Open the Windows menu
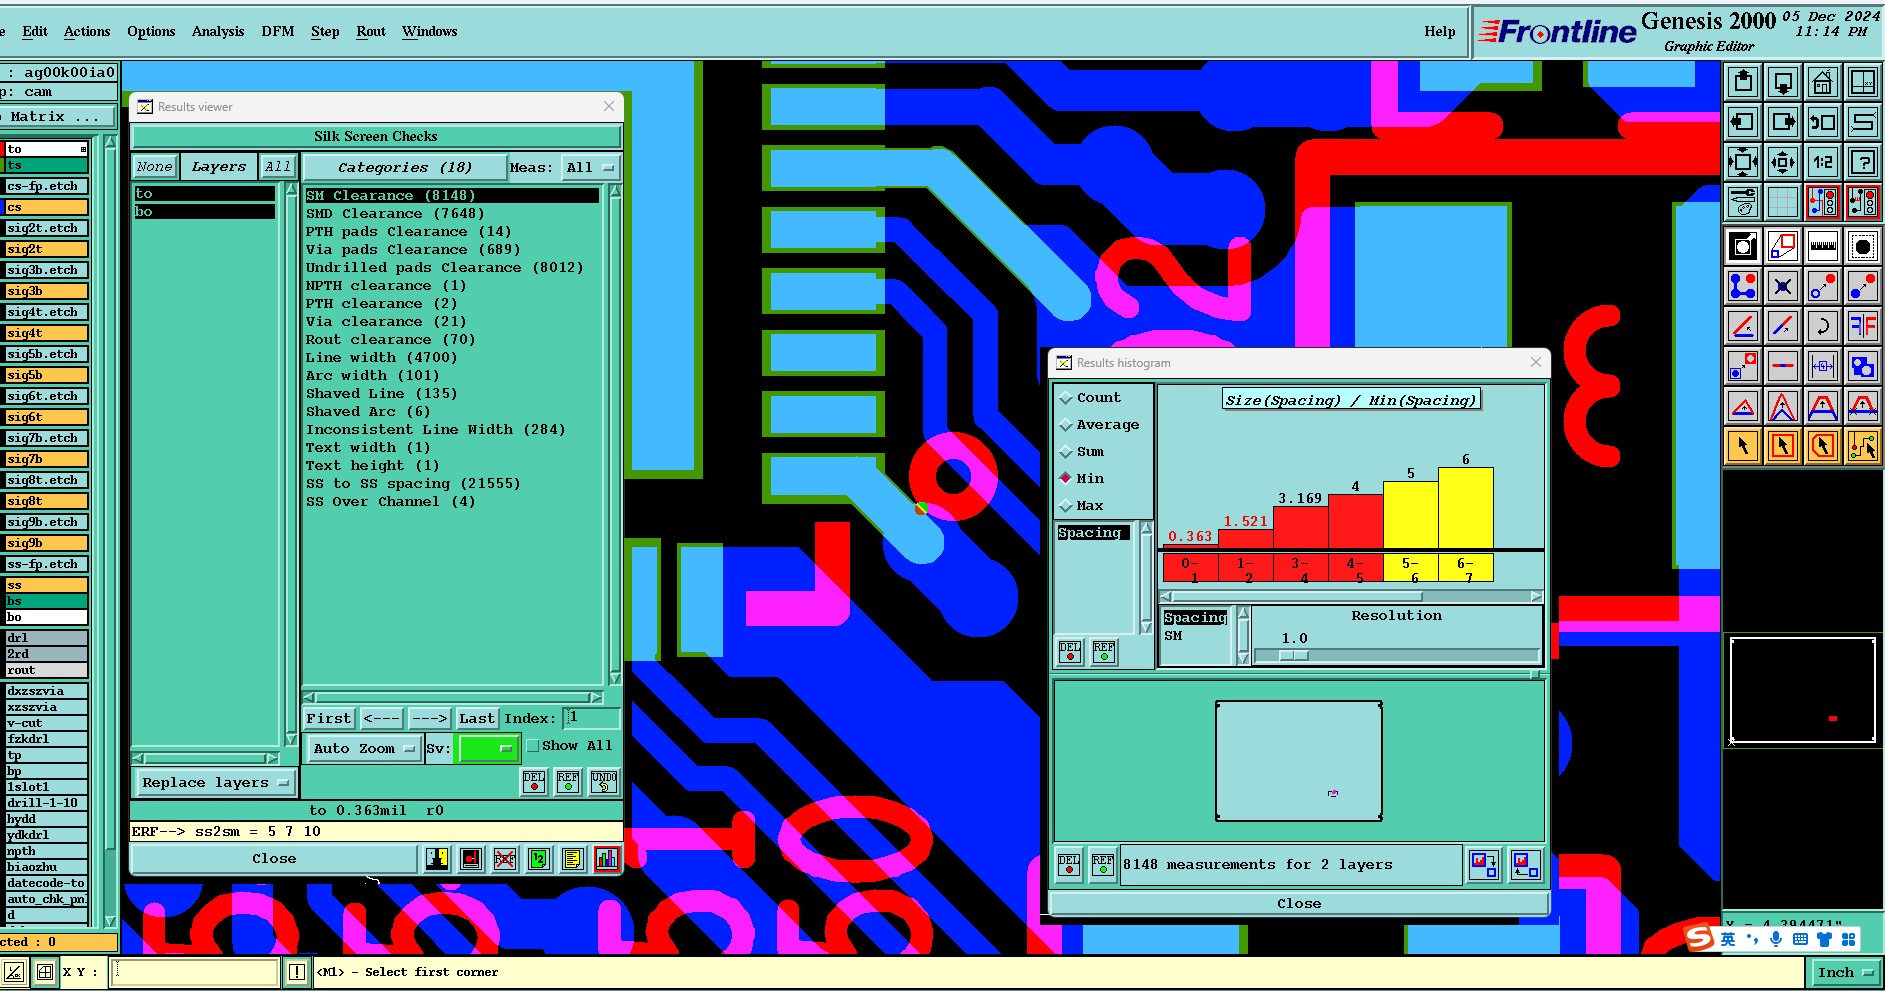1885x991 pixels. [430, 31]
